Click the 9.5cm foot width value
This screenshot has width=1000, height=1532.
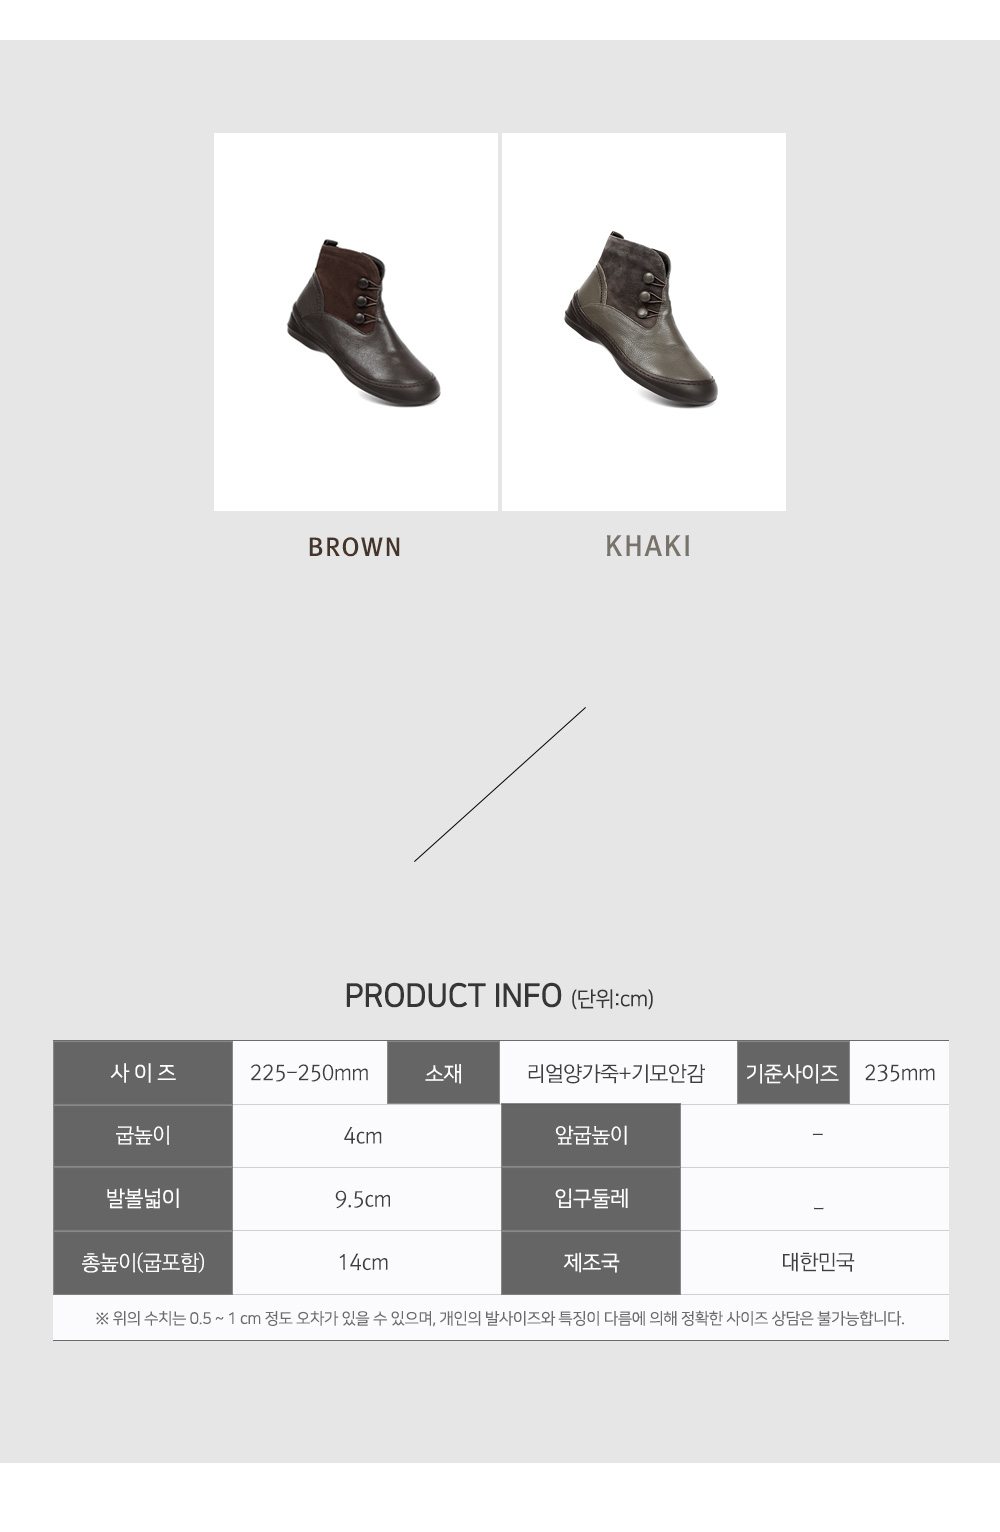(363, 1199)
